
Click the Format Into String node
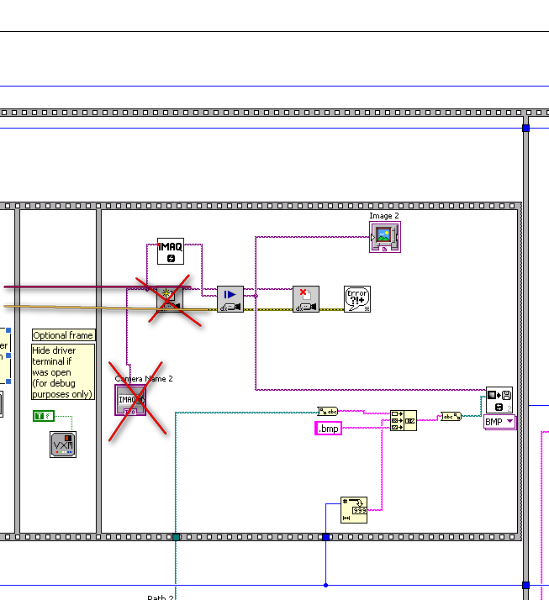pos(354,510)
